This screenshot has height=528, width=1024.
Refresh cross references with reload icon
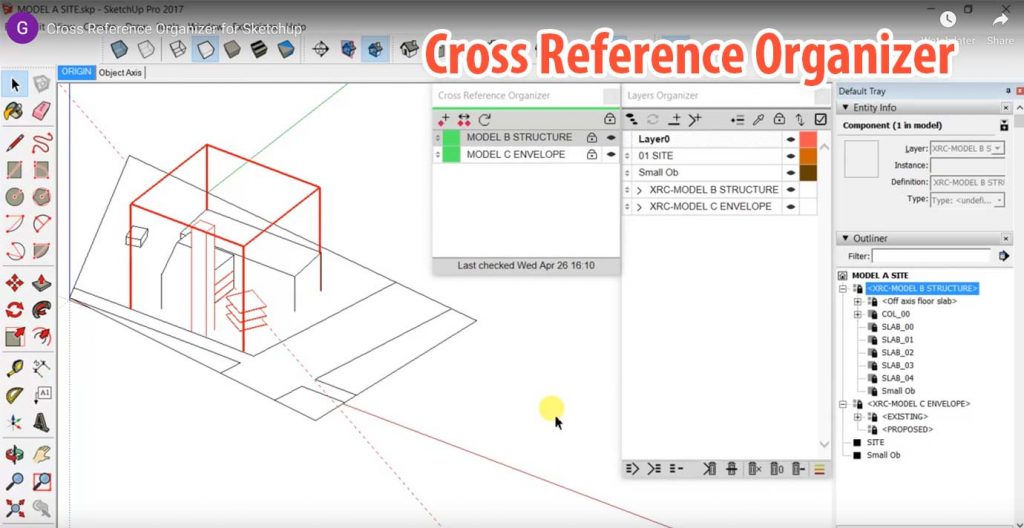click(x=484, y=118)
